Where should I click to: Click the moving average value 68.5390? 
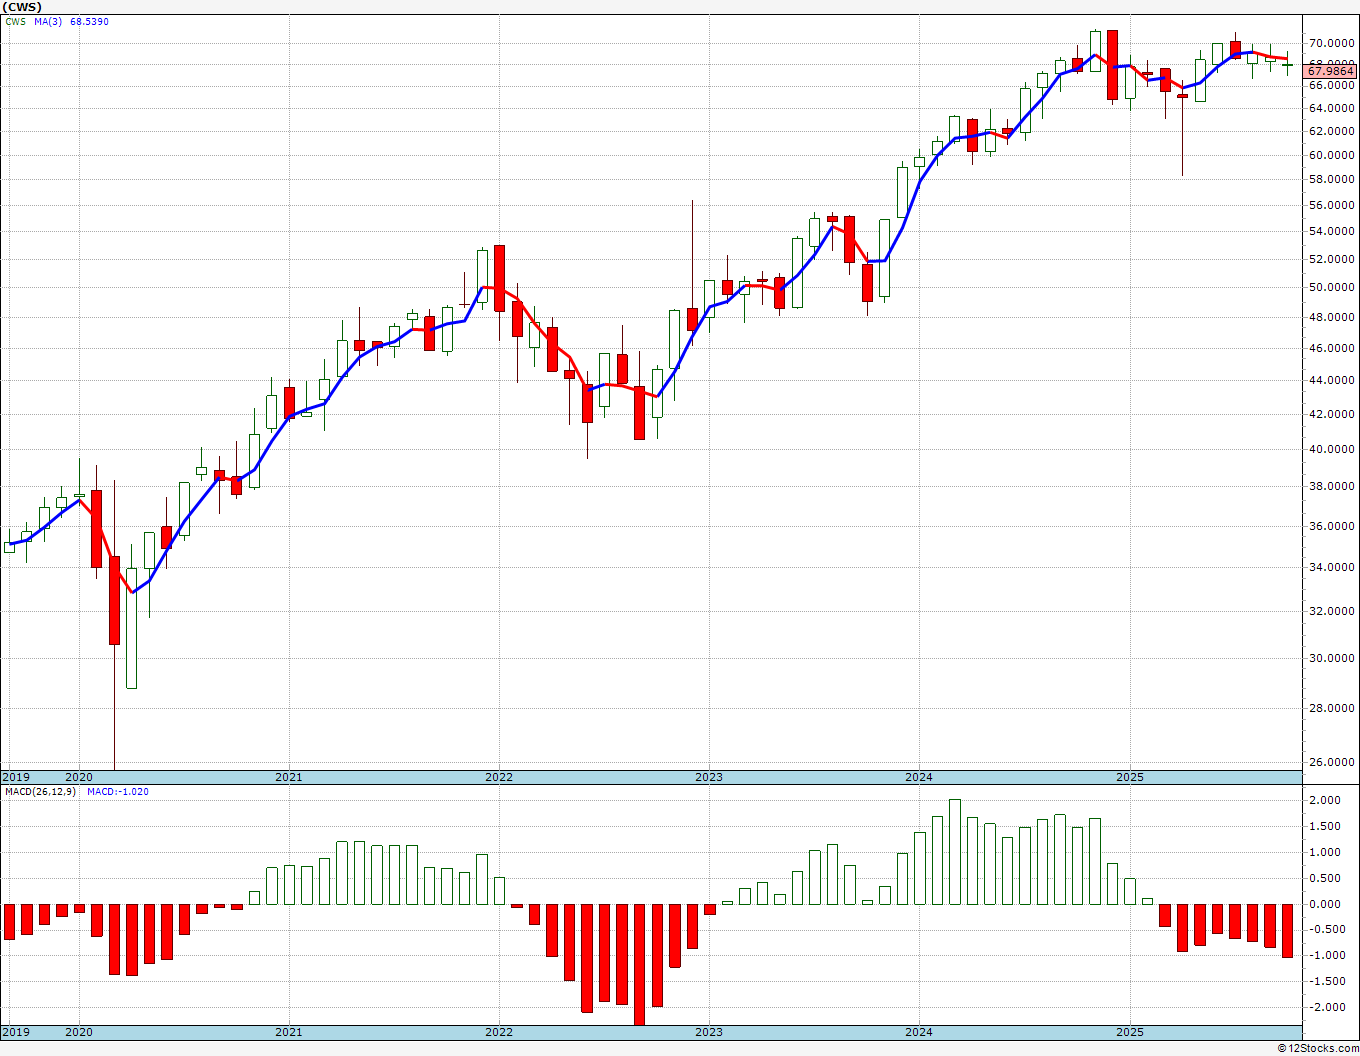point(90,21)
